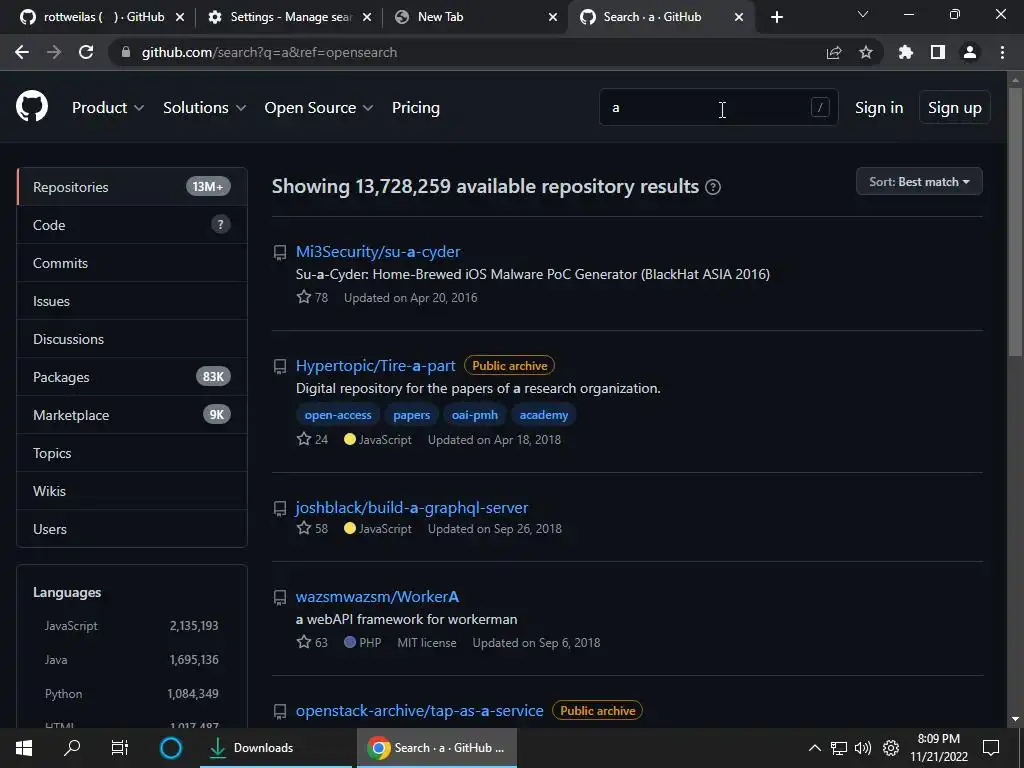Image resolution: width=1024 pixels, height=768 pixels.
Task: Filter results by Java language
Action: [131, 660]
